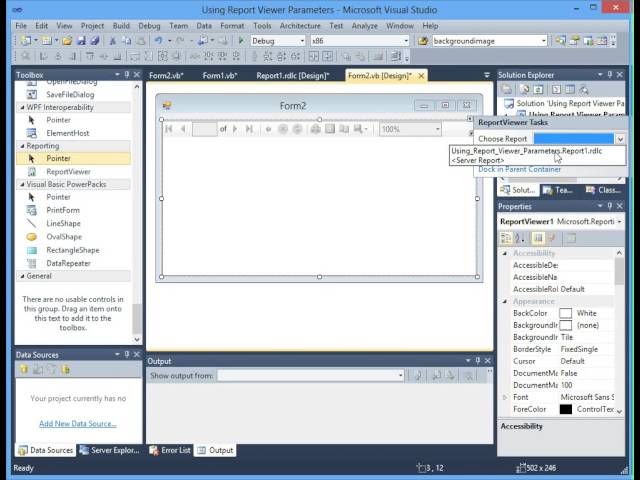640x480 pixels.
Task: Switch to the Server Explorer tab
Action: pyautogui.click(x=109, y=450)
